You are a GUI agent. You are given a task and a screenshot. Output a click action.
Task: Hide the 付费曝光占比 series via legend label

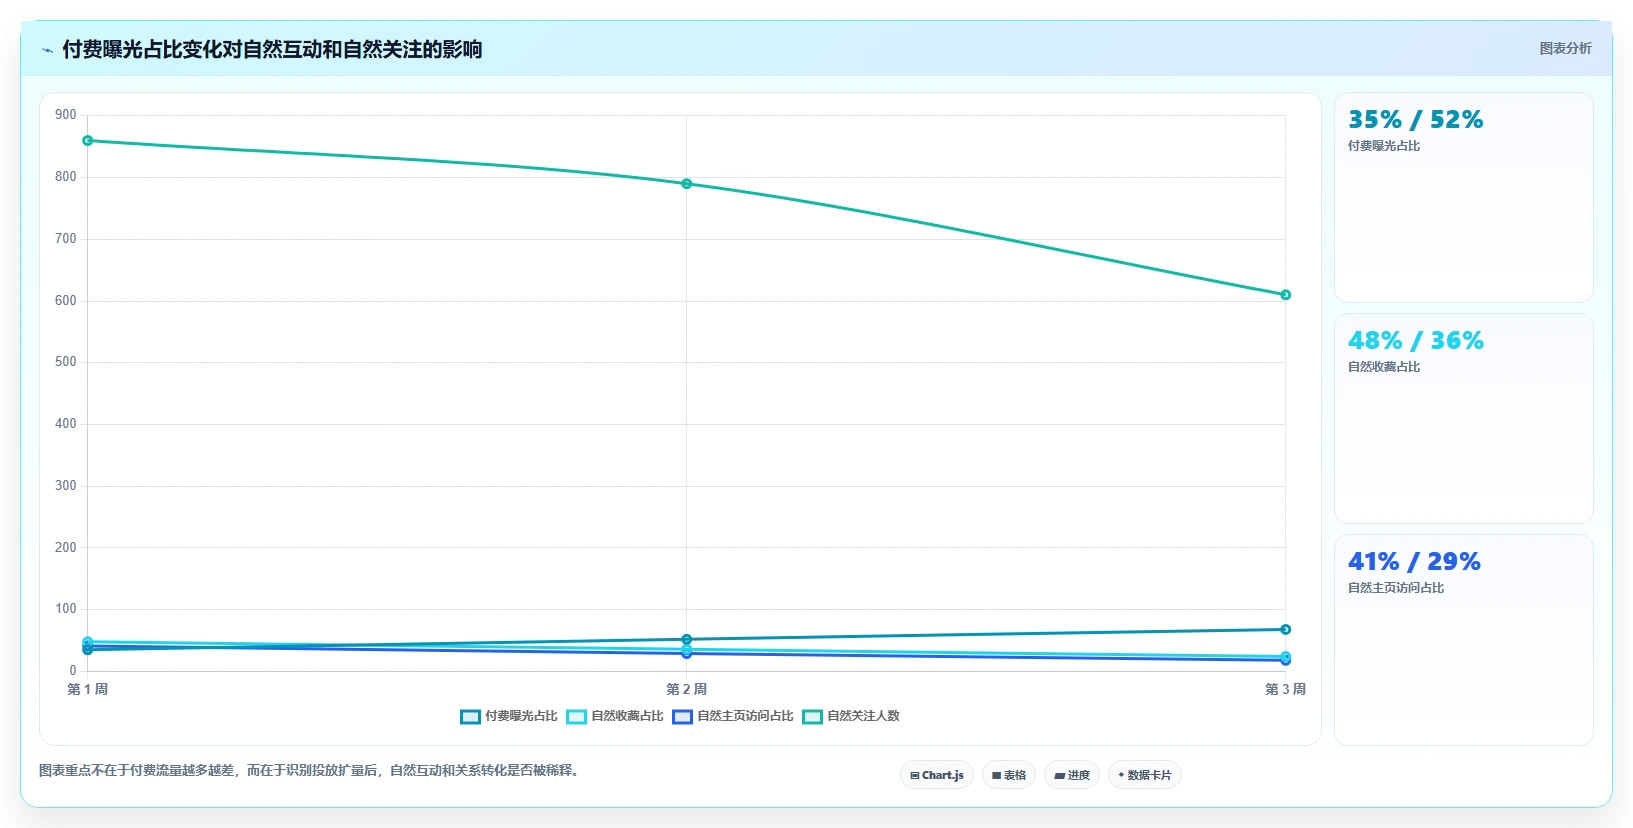click(521, 716)
